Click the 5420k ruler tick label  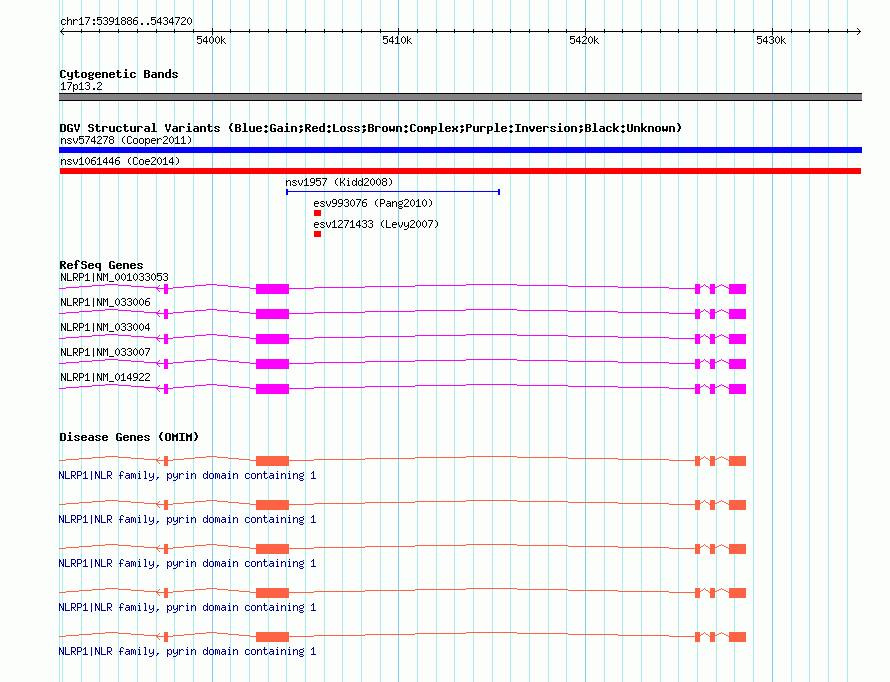(x=583, y=40)
